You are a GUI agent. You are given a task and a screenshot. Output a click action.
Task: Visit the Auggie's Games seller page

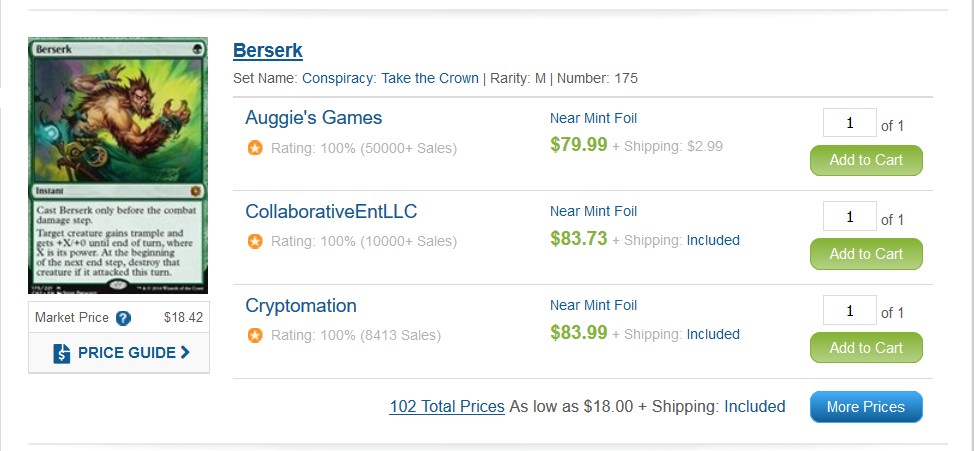313,118
